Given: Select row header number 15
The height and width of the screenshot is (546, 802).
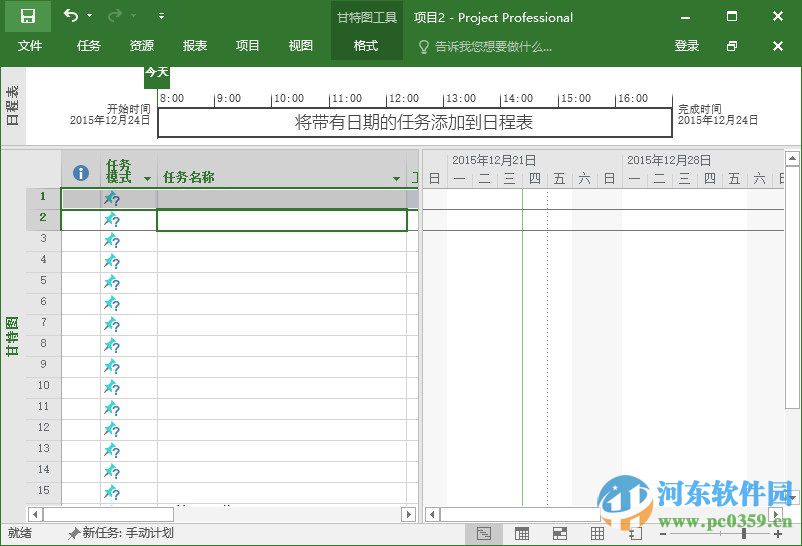Looking at the screenshot, I should point(43,490).
